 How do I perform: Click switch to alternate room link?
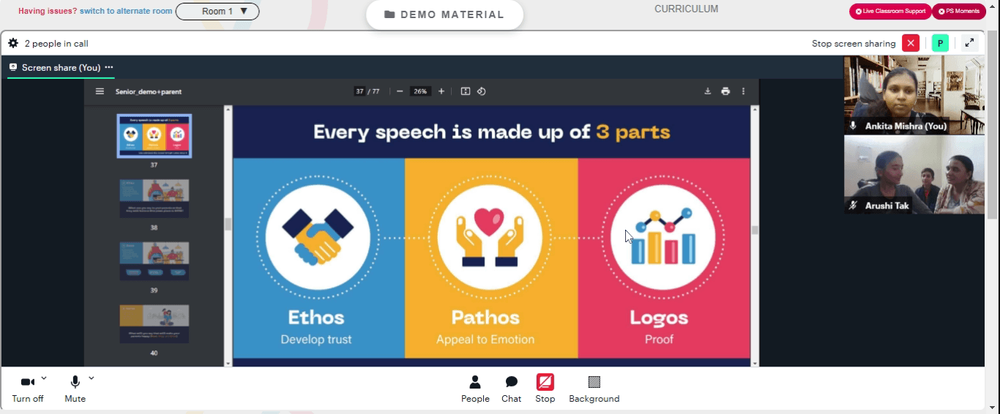pos(125,11)
